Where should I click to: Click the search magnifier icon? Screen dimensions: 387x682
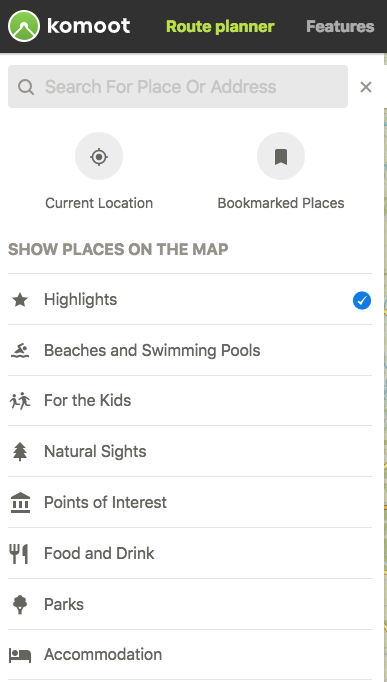coord(26,87)
